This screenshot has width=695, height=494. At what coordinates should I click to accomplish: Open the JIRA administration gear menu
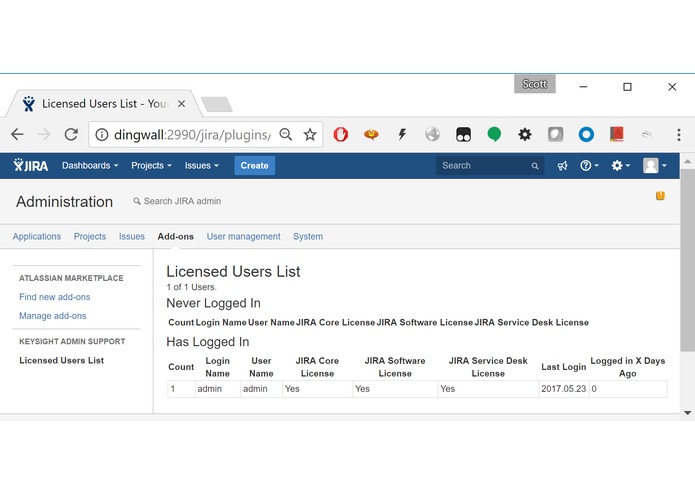tap(620, 166)
